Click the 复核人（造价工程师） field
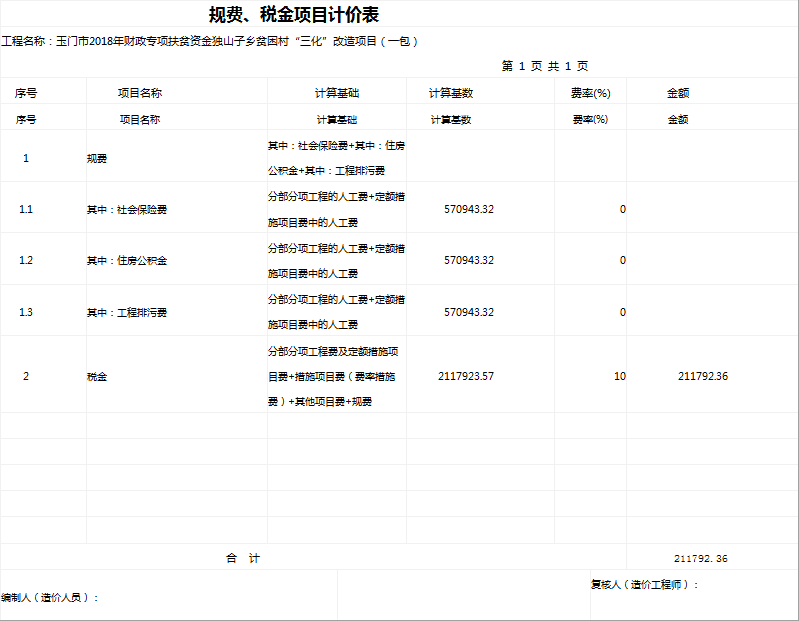The height and width of the screenshot is (621, 799). (x=645, y=585)
